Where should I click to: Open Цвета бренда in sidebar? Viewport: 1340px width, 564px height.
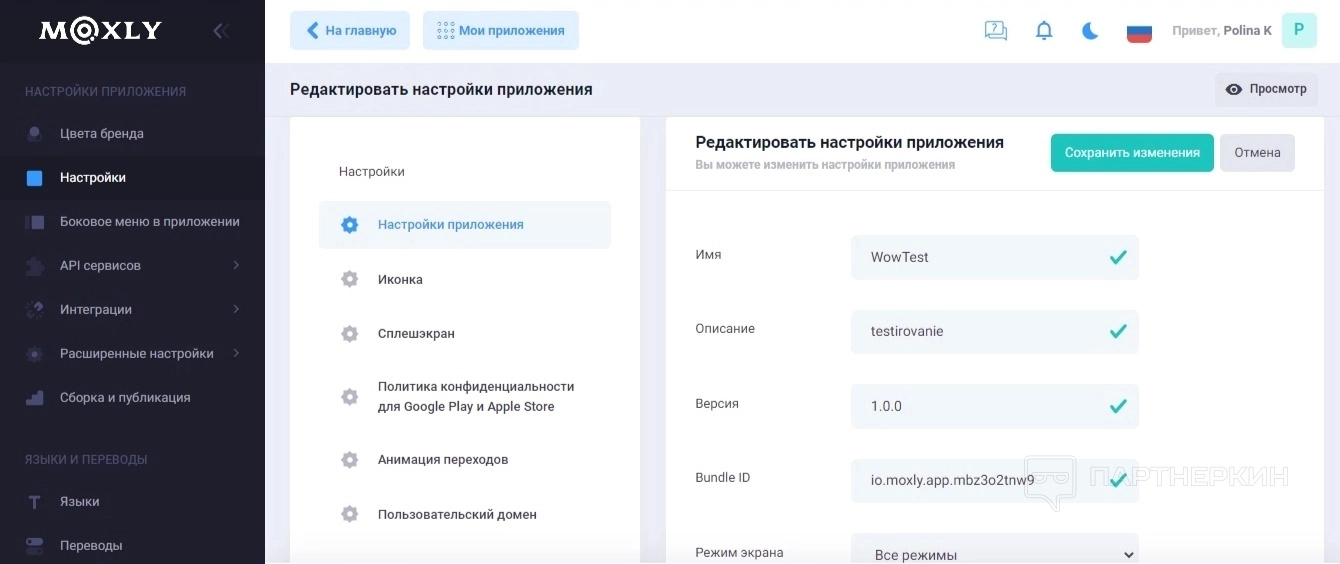132,134
